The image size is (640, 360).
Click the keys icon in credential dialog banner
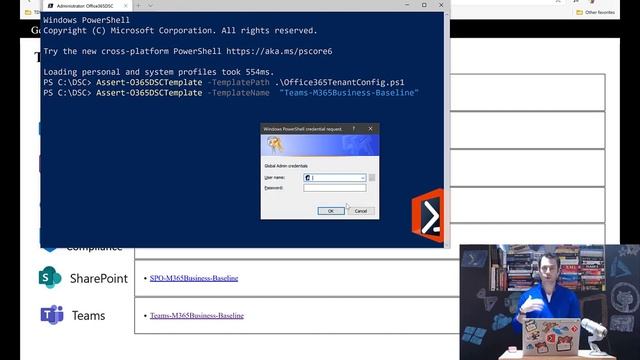pos(275,145)
